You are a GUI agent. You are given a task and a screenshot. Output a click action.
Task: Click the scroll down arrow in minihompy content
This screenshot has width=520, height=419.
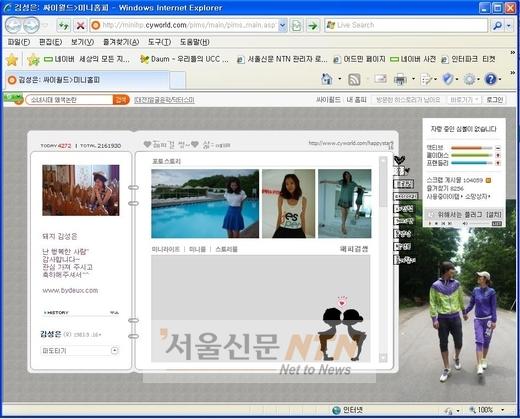(383, 358)
